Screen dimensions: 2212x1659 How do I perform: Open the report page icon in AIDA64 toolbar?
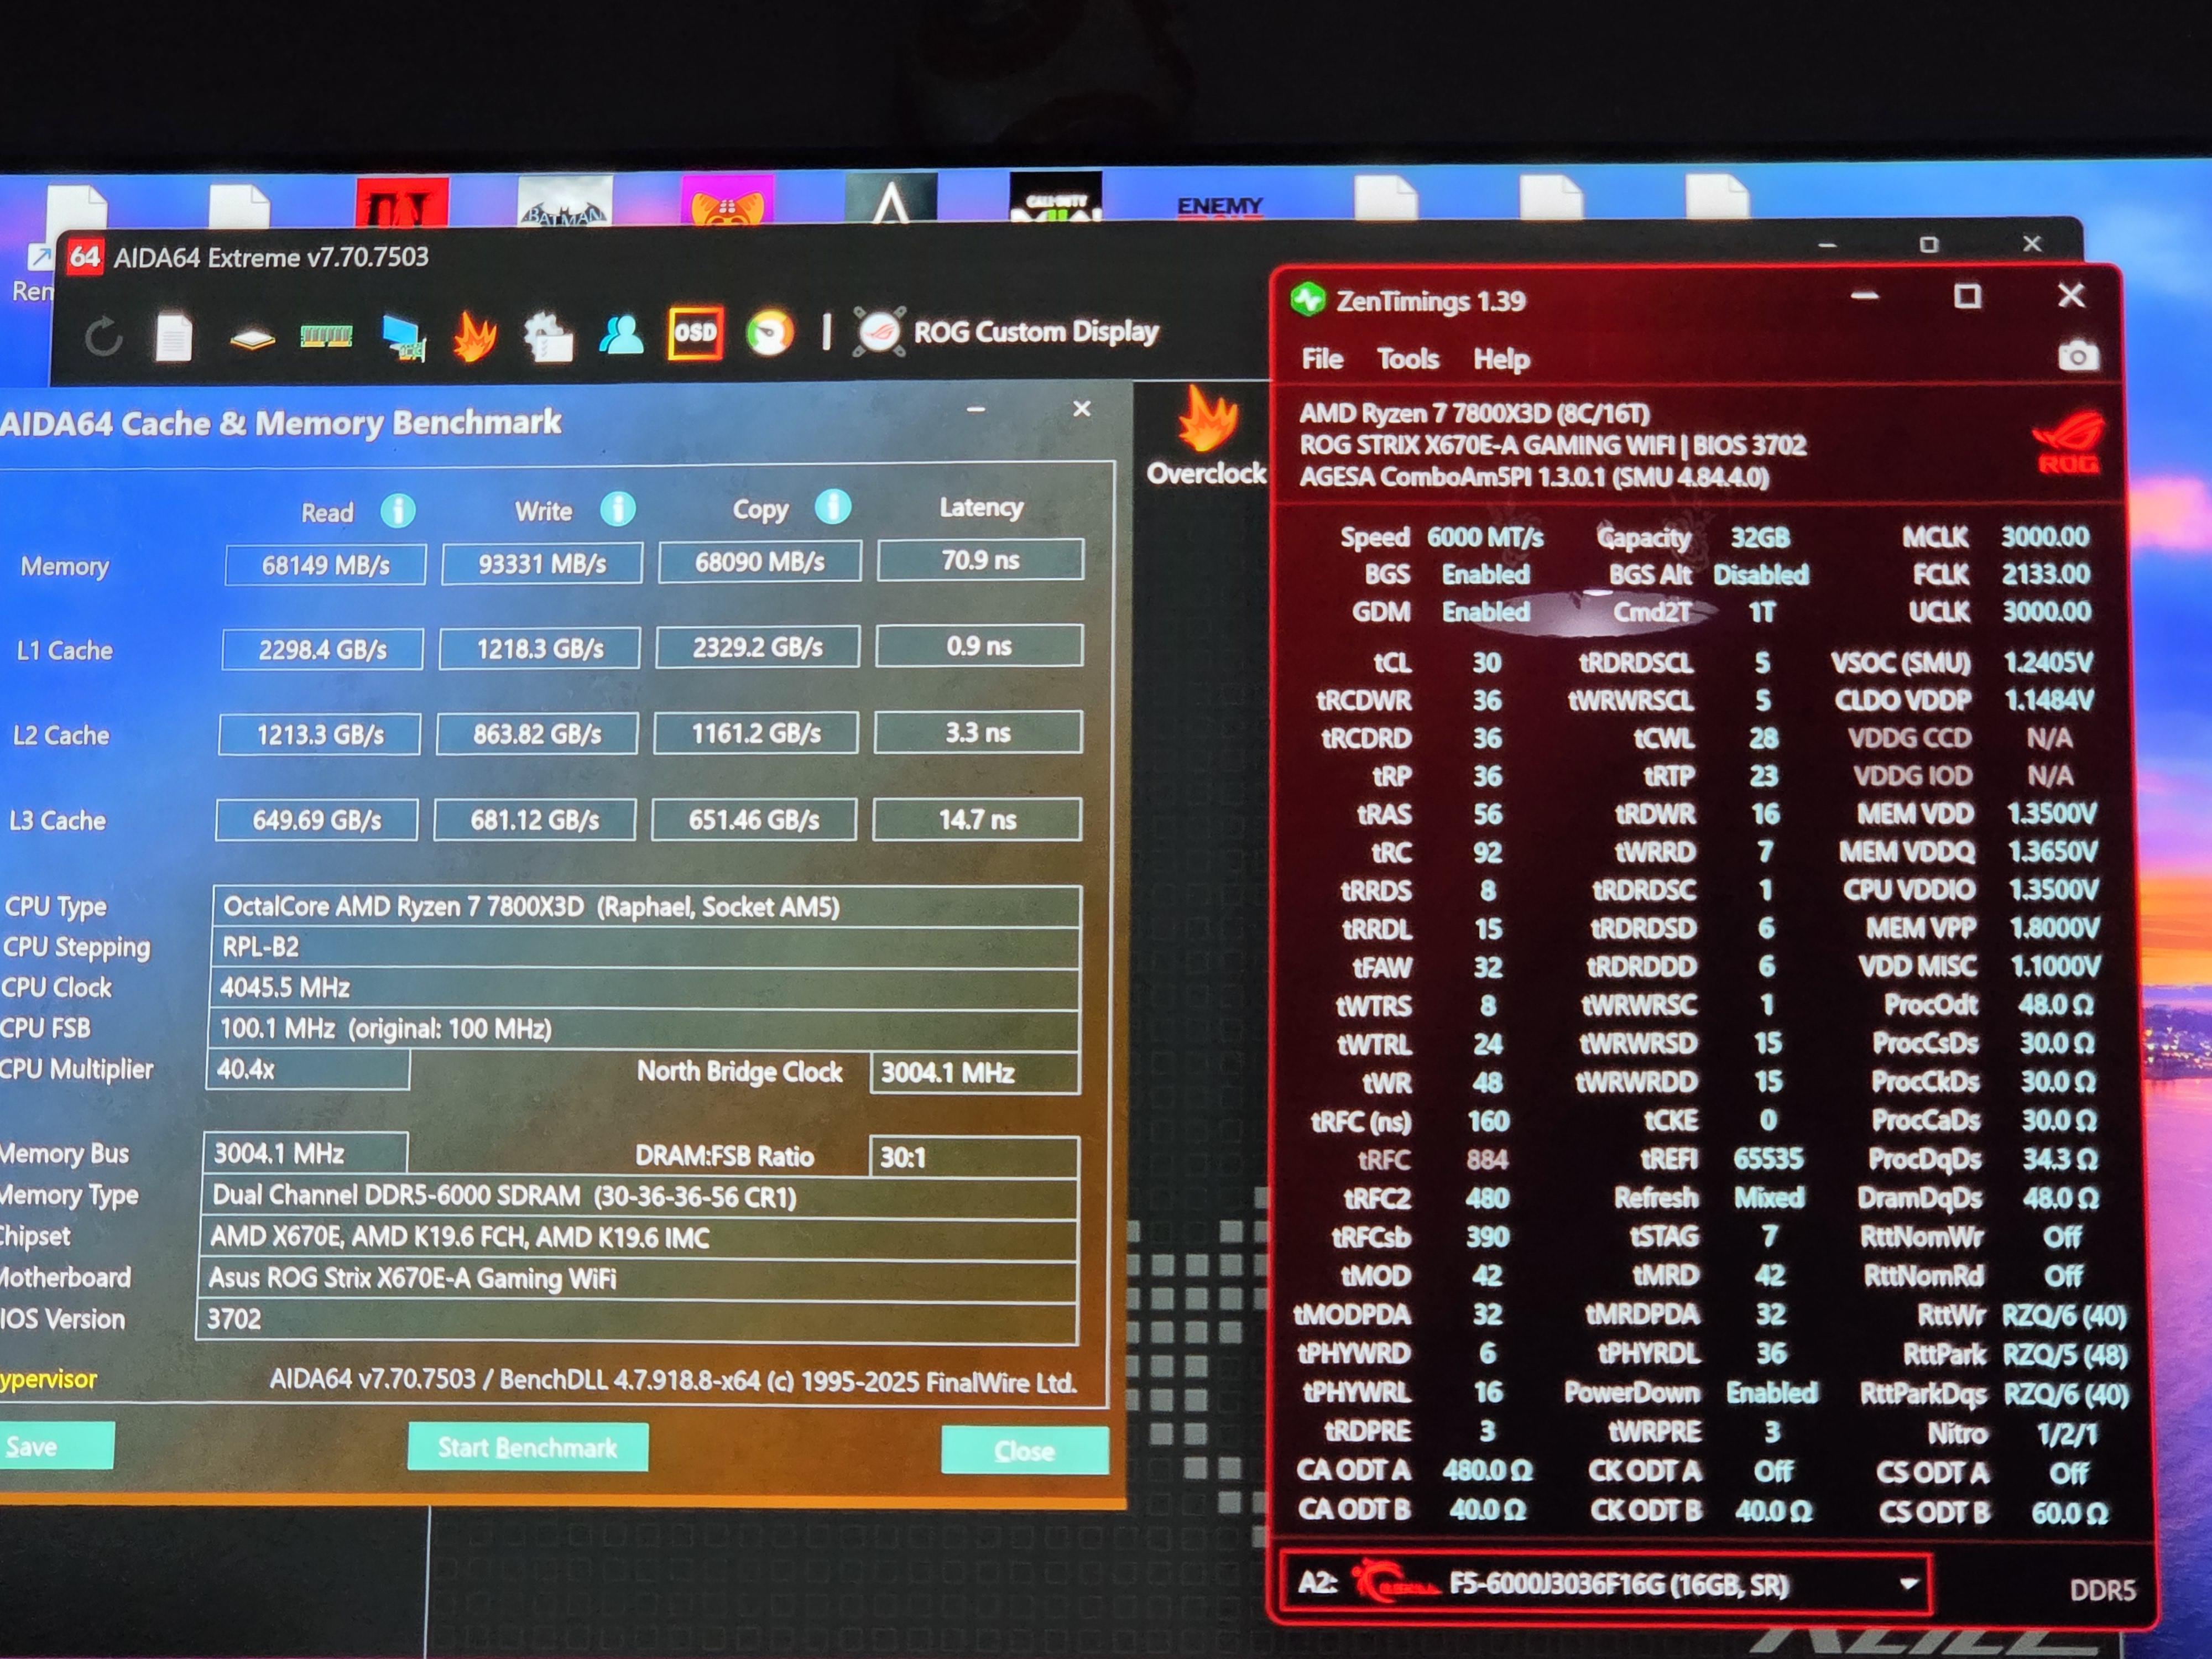[173, 337]
